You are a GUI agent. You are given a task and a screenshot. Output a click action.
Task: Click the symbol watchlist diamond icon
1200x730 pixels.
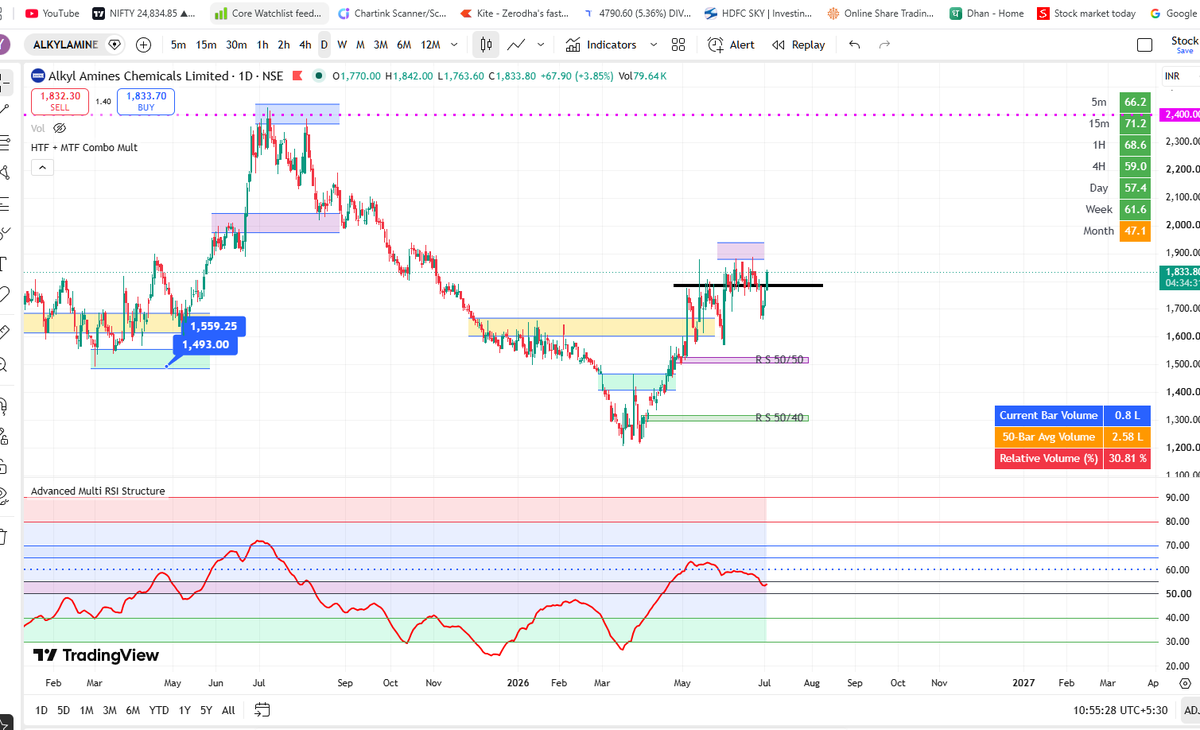[114, 45]
